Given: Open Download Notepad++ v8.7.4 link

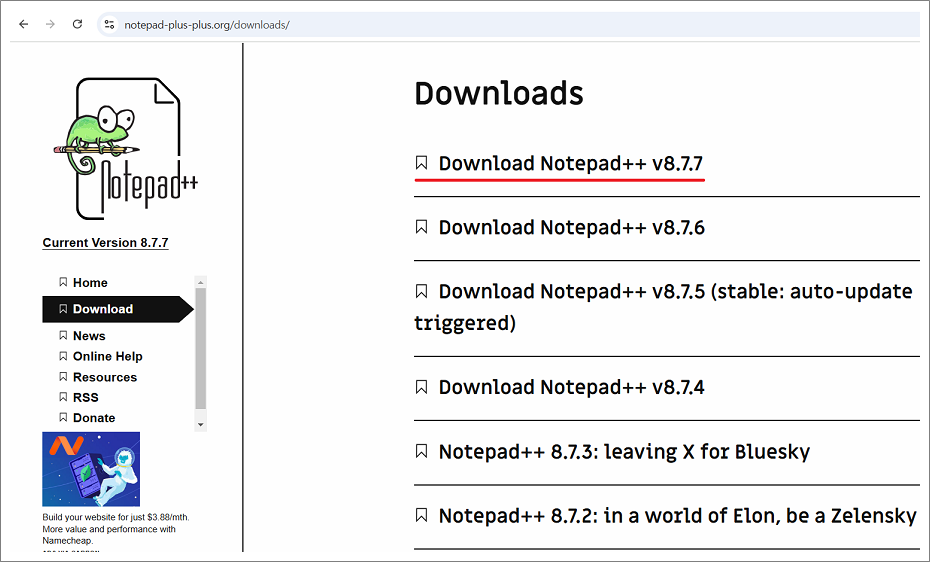Looking at the screenshot, I should click(x=571, y=387).
